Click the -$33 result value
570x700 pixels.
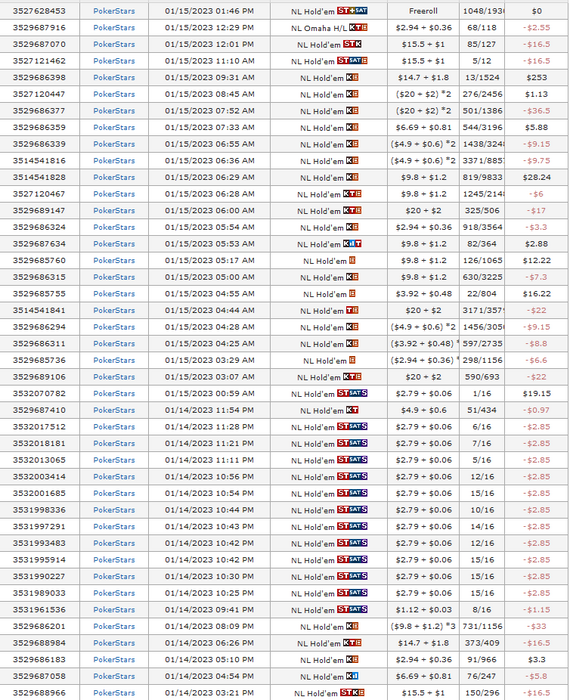pos(537,626)
